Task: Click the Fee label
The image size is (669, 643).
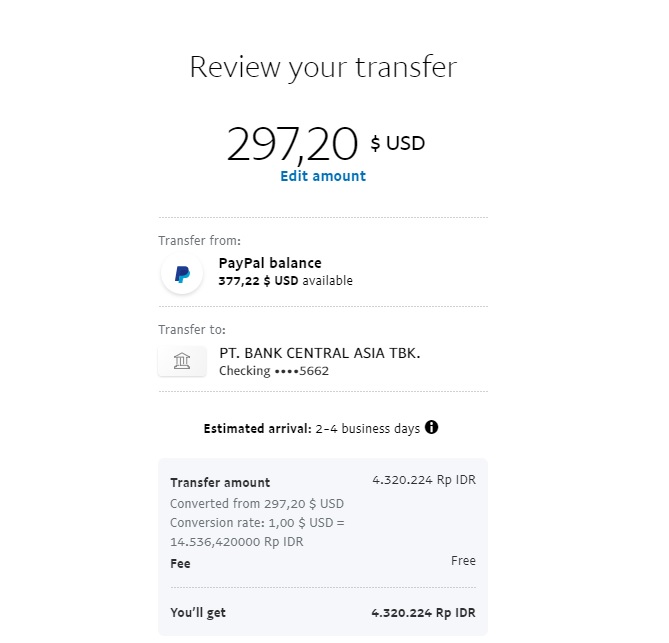Action: pos(180,564)
